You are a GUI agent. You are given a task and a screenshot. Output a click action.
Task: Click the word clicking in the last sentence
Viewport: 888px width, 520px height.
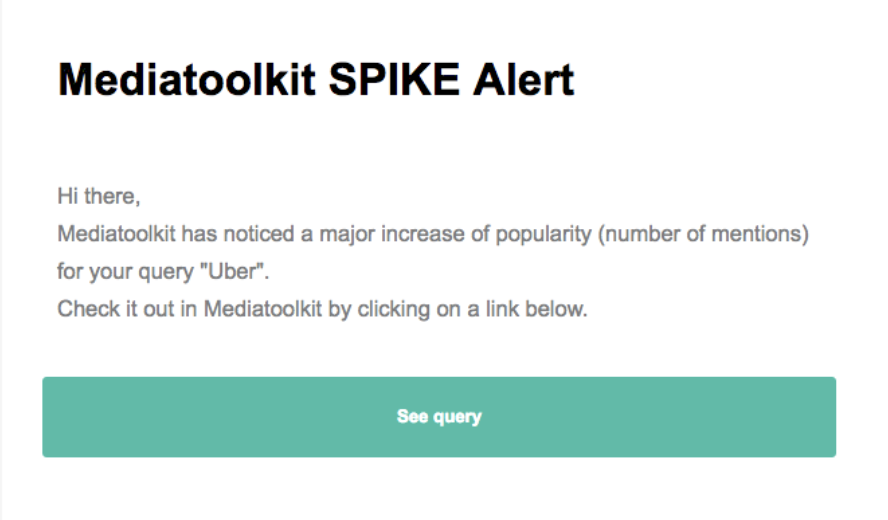pos(394,309)
